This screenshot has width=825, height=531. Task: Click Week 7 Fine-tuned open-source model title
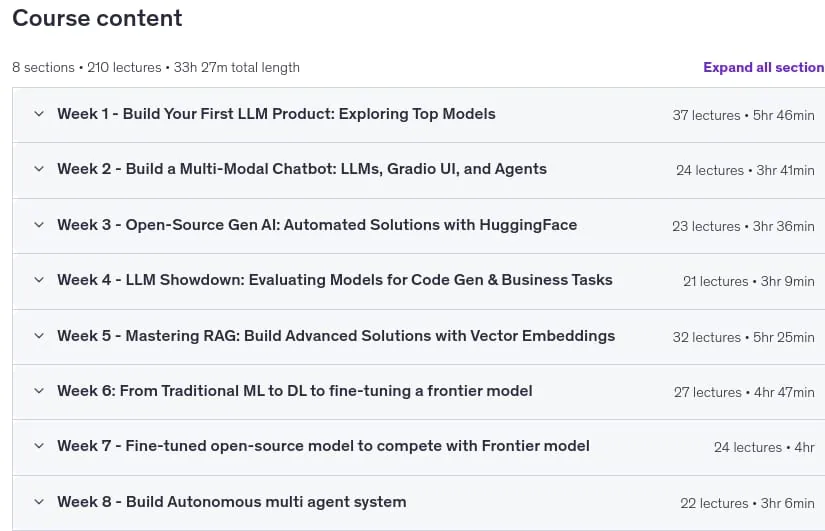tap(323, 446)
